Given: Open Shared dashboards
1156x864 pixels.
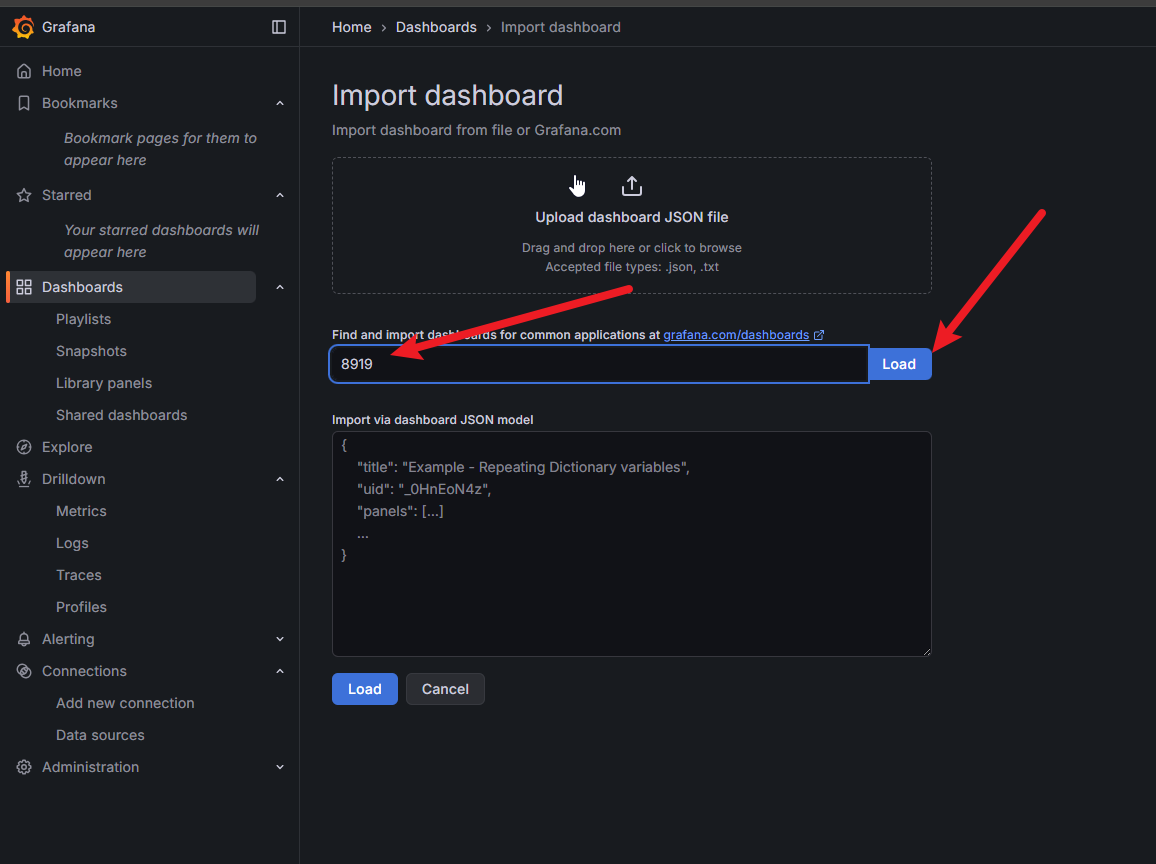Looking at the screenshot, I should point(122,415).
